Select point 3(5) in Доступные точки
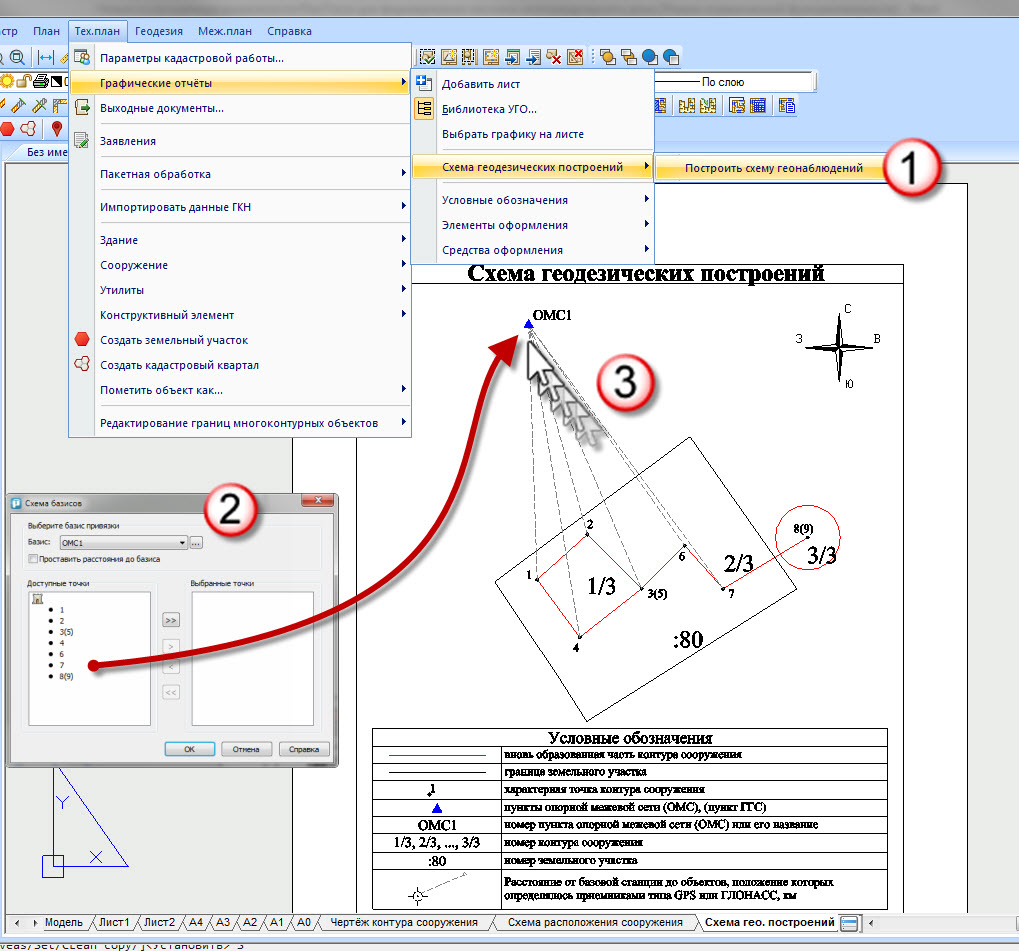The image size is (1019, 951). pos(66,632)
